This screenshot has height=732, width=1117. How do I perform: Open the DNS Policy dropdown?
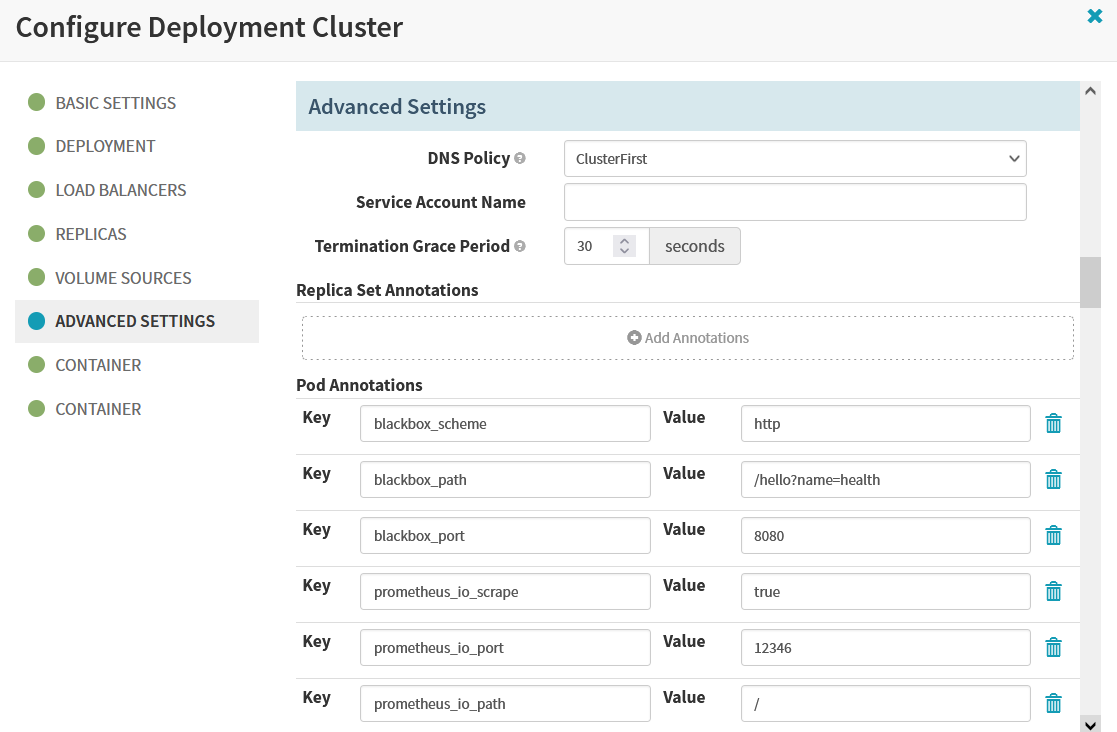(x=795, y=159)
